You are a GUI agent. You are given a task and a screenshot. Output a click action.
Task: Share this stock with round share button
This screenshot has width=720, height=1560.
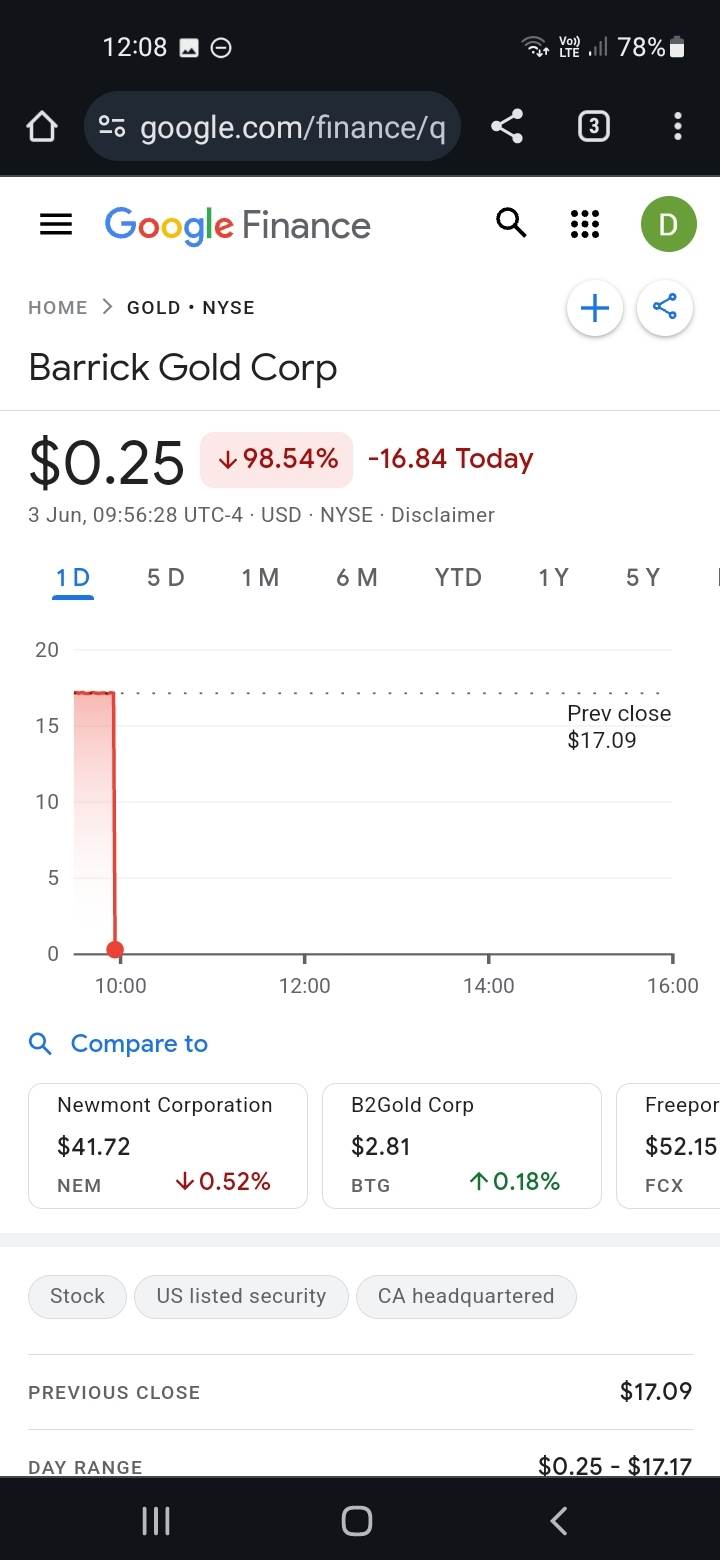tap(665, 307)
